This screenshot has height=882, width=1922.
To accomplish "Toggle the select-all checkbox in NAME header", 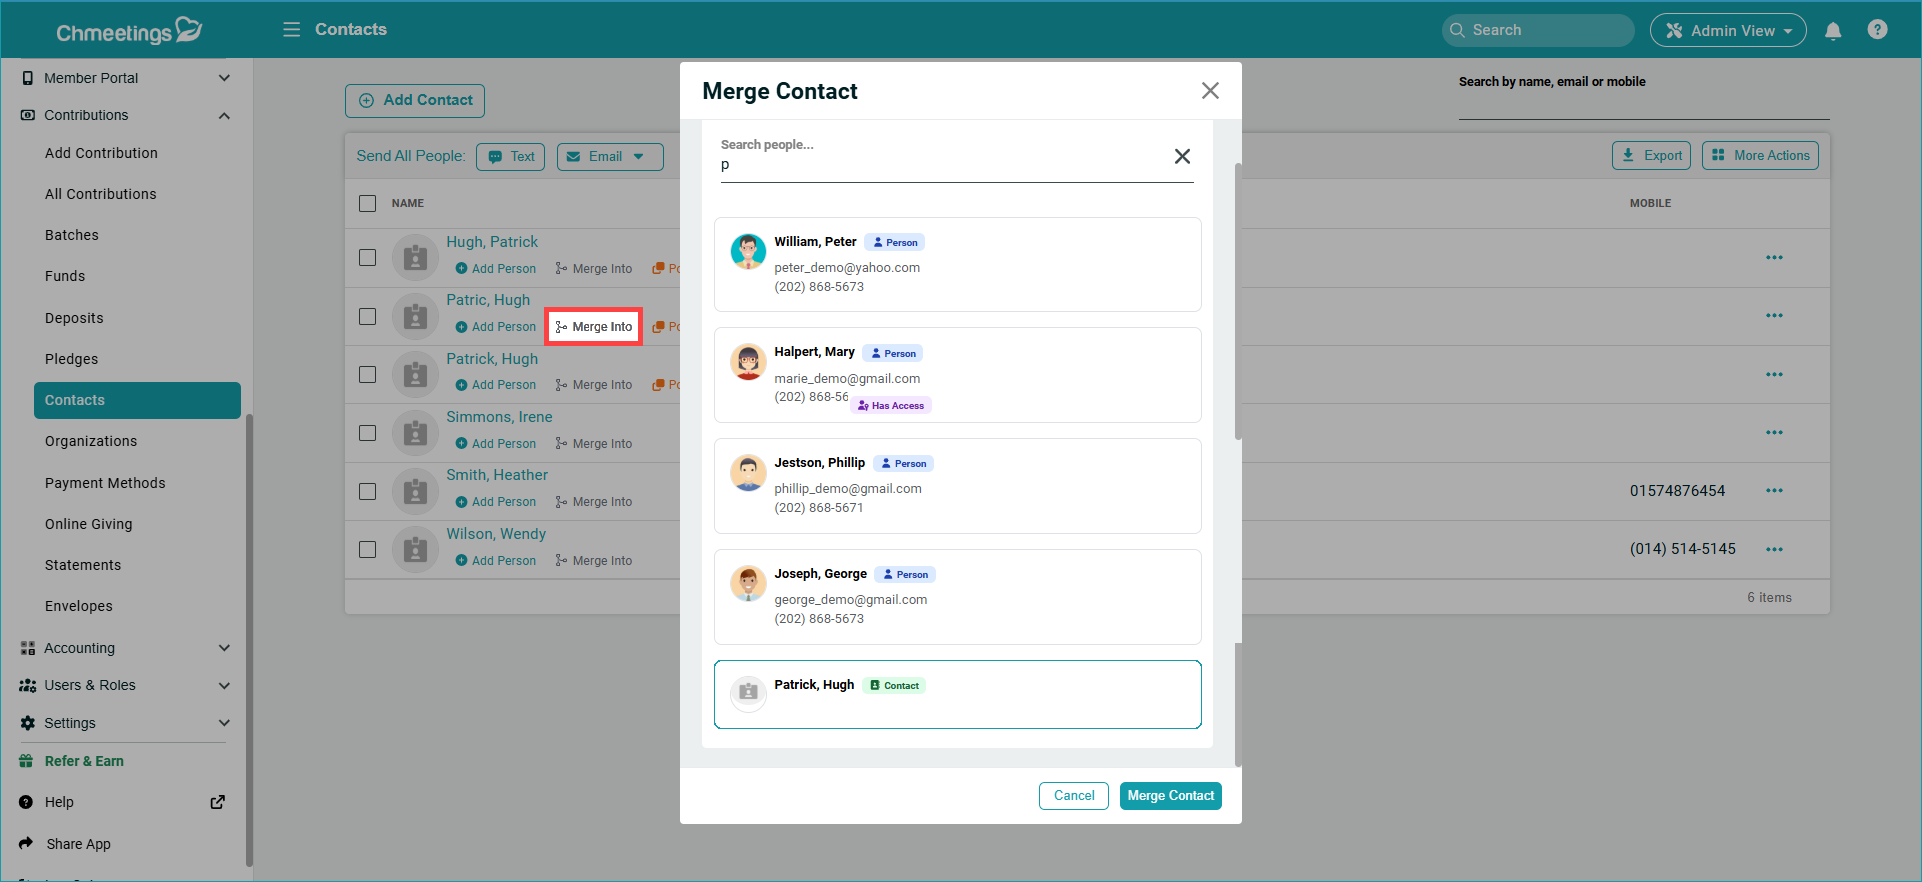I will coord(368,204).
